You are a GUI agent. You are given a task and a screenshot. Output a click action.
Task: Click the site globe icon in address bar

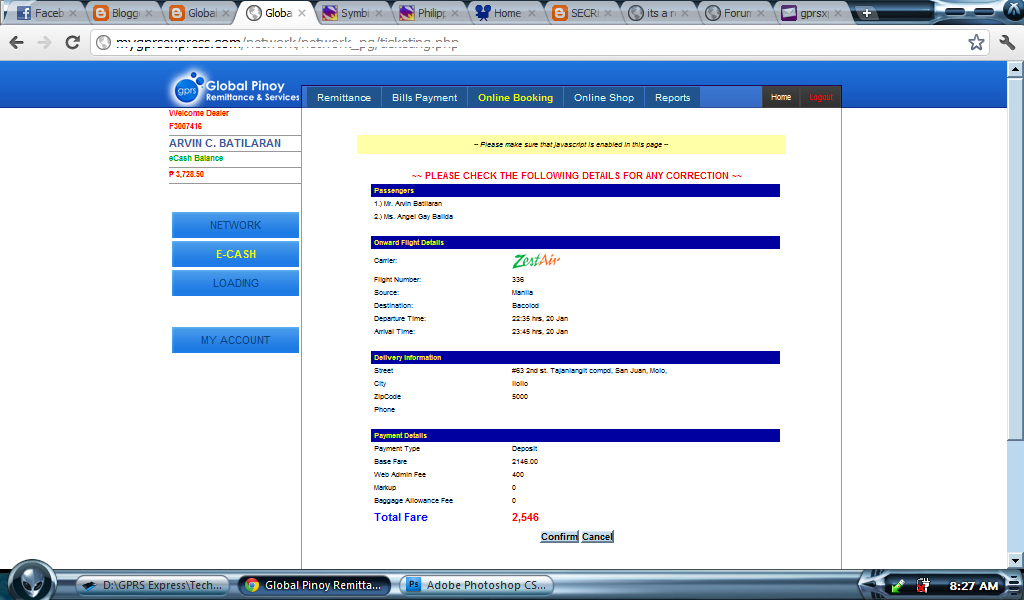(103, 42)
